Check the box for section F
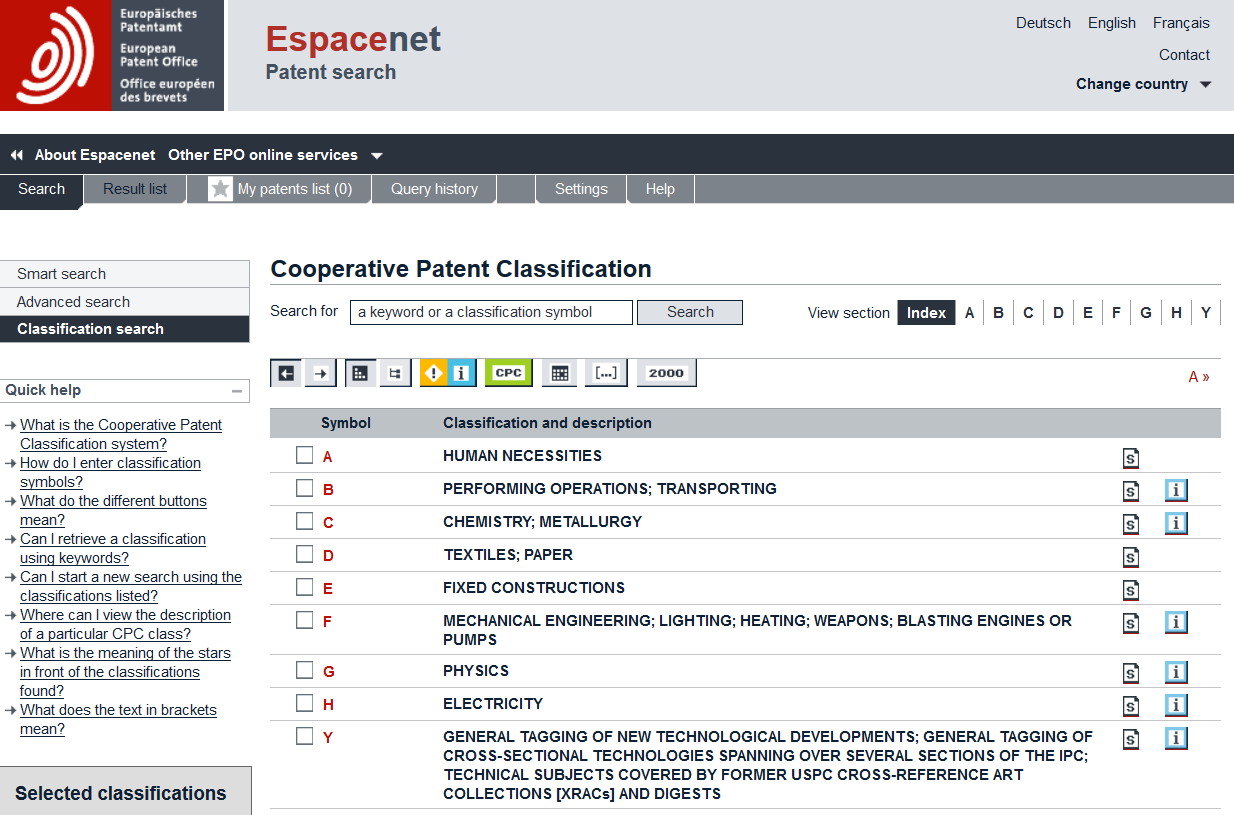The image size is (1234, 815). [x=305, y=620]
